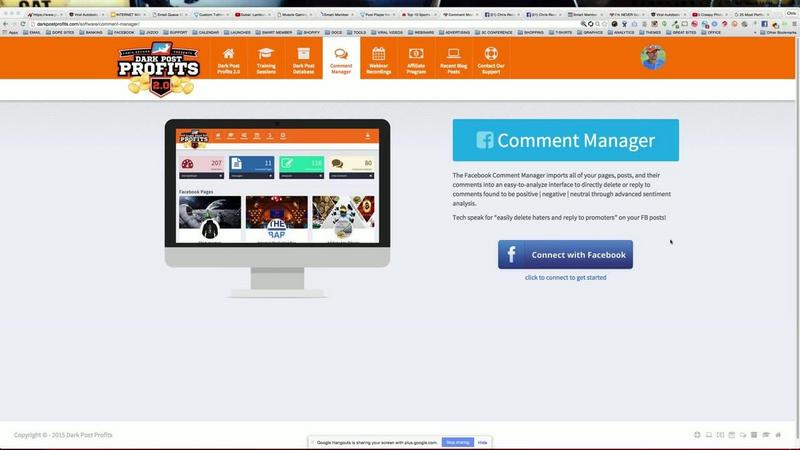
Task: Switch to the Email Queue browser tab
Action: coord(170,15)
